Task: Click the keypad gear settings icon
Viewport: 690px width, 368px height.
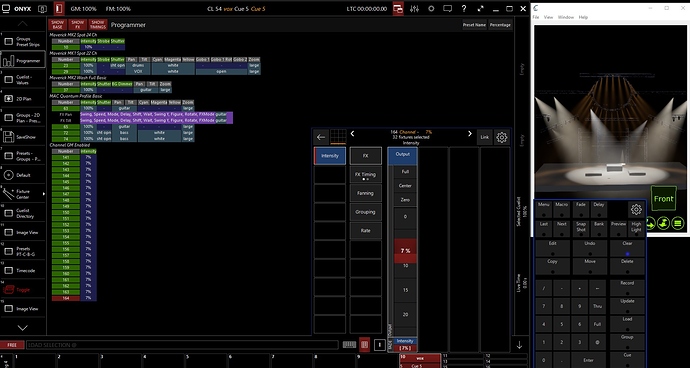Action: tap(636, 210)
